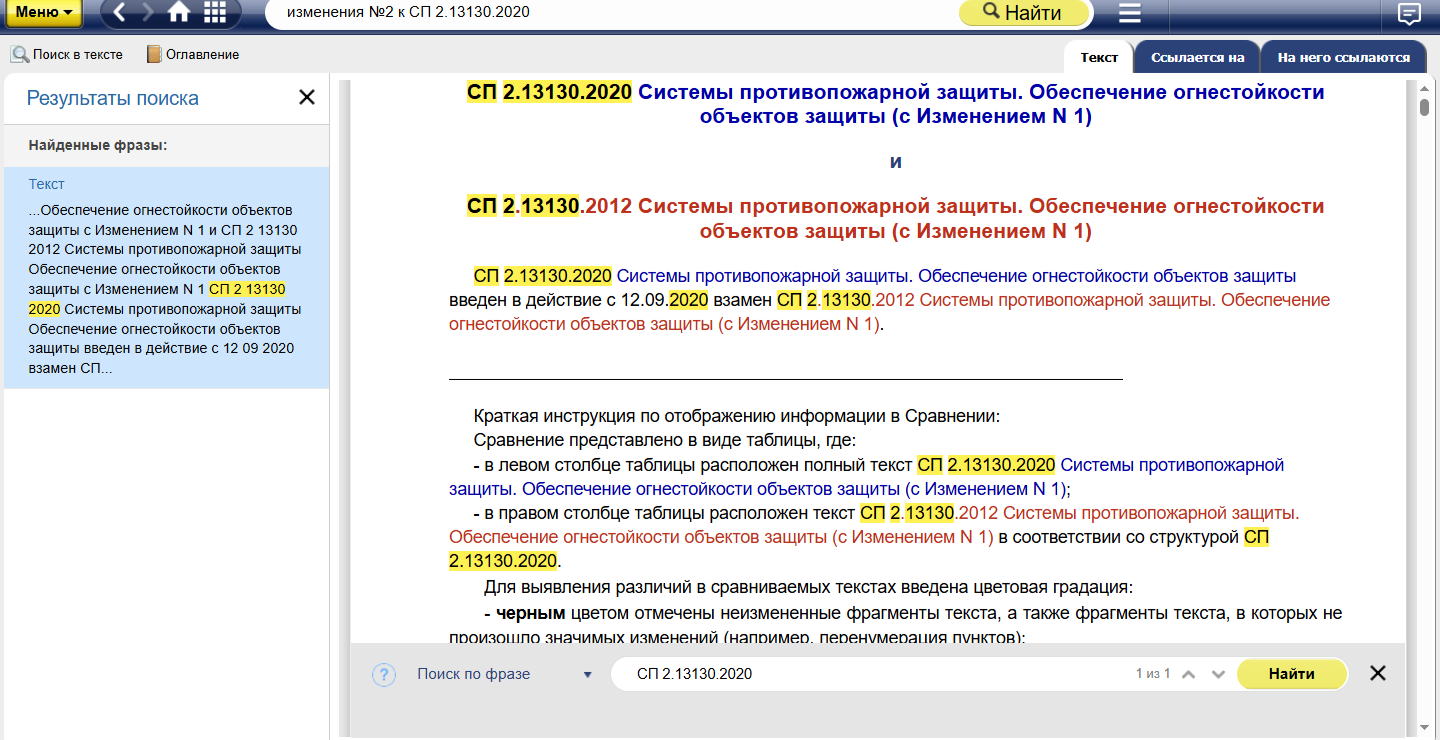Close the Результаты поиска panel

pos(307,97)
